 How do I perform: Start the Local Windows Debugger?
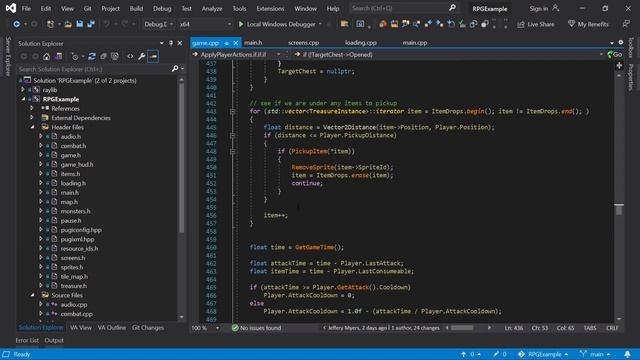click(x=277, y=24)
